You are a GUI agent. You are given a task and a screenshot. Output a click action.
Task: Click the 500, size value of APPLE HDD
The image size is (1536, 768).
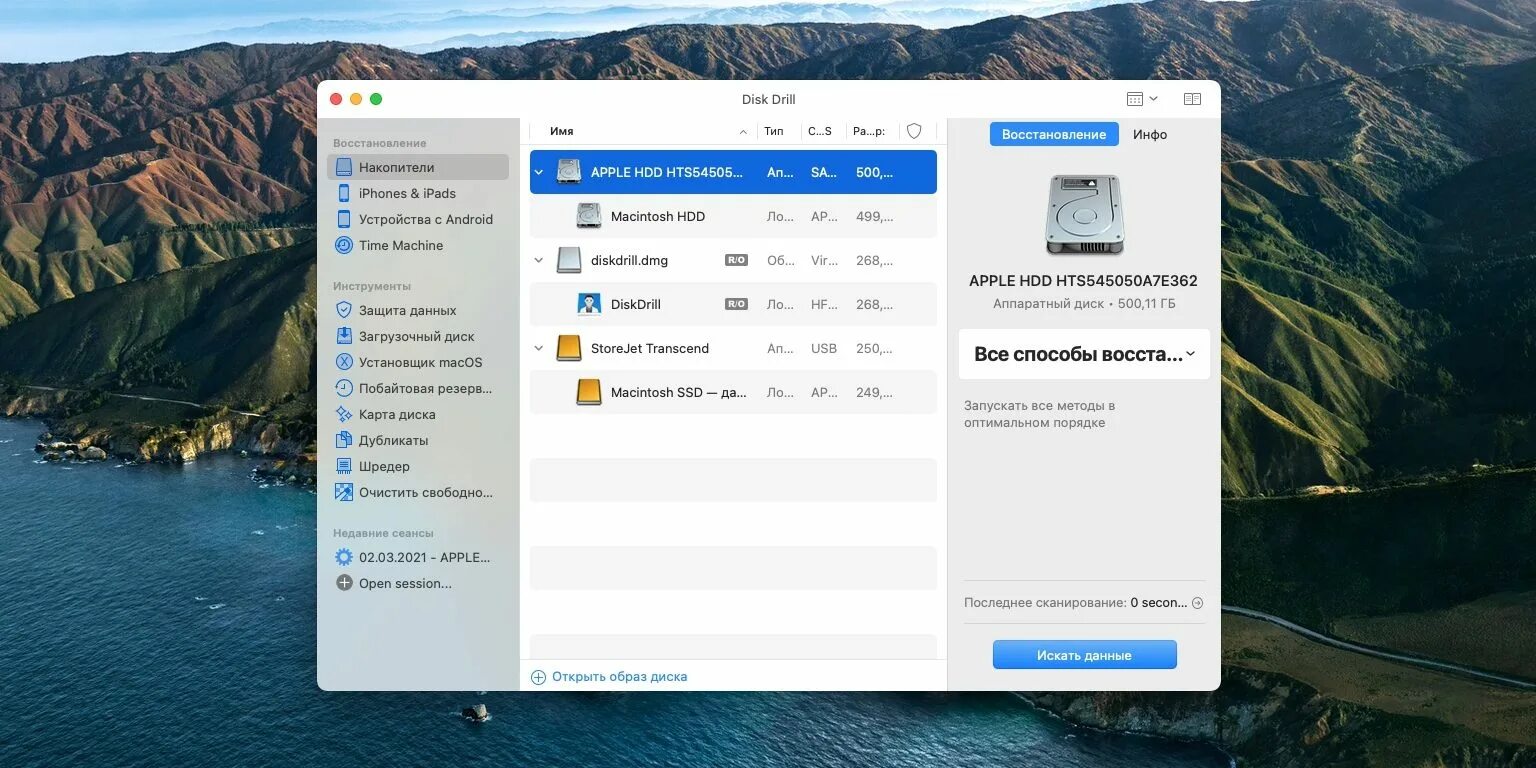pos(875,172)
